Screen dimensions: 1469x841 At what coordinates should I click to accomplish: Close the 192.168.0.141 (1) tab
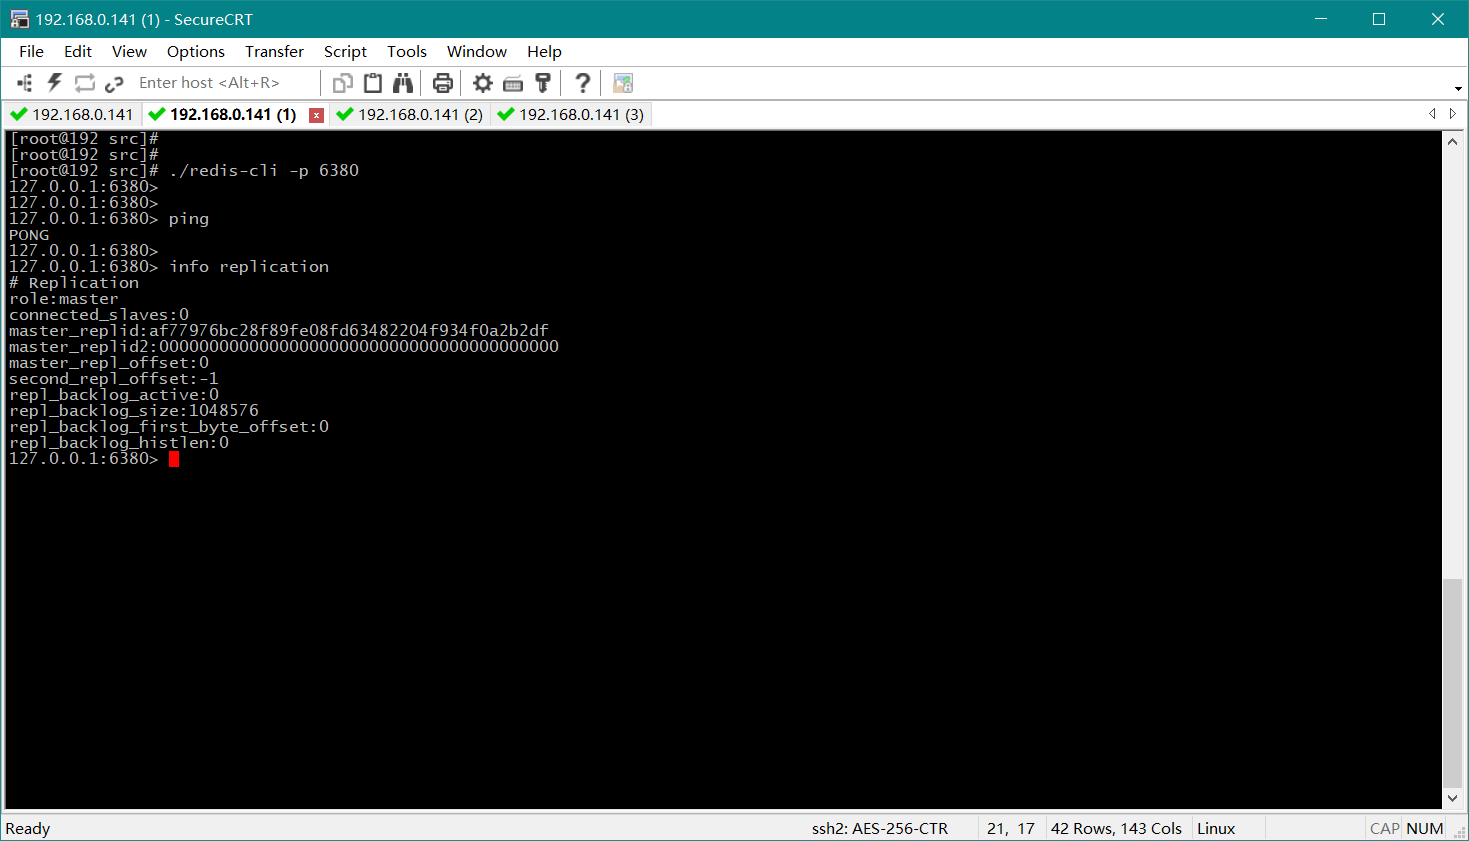pos(316,115)
